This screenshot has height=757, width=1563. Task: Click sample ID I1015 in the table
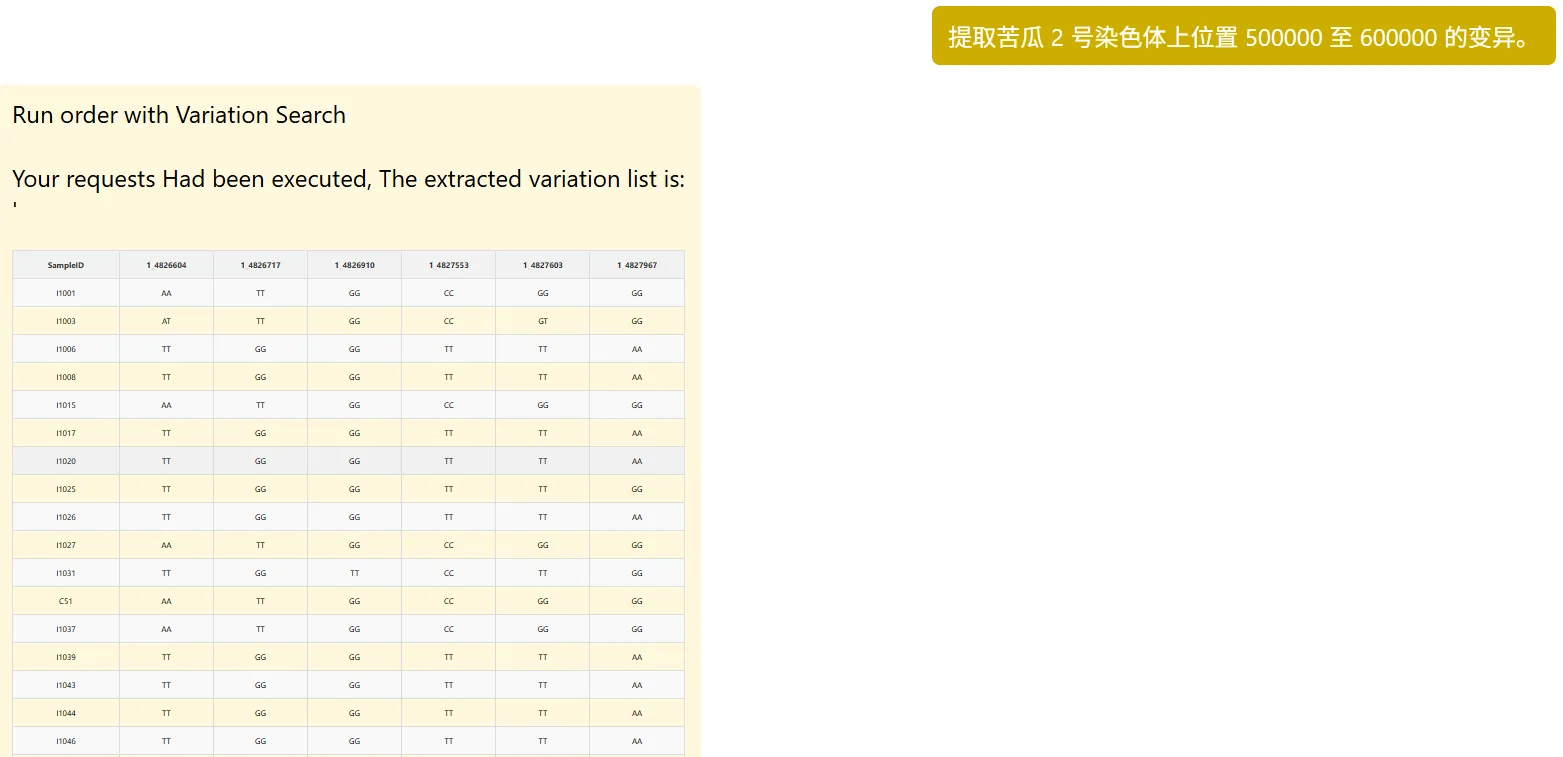click(x=66, y=405)
